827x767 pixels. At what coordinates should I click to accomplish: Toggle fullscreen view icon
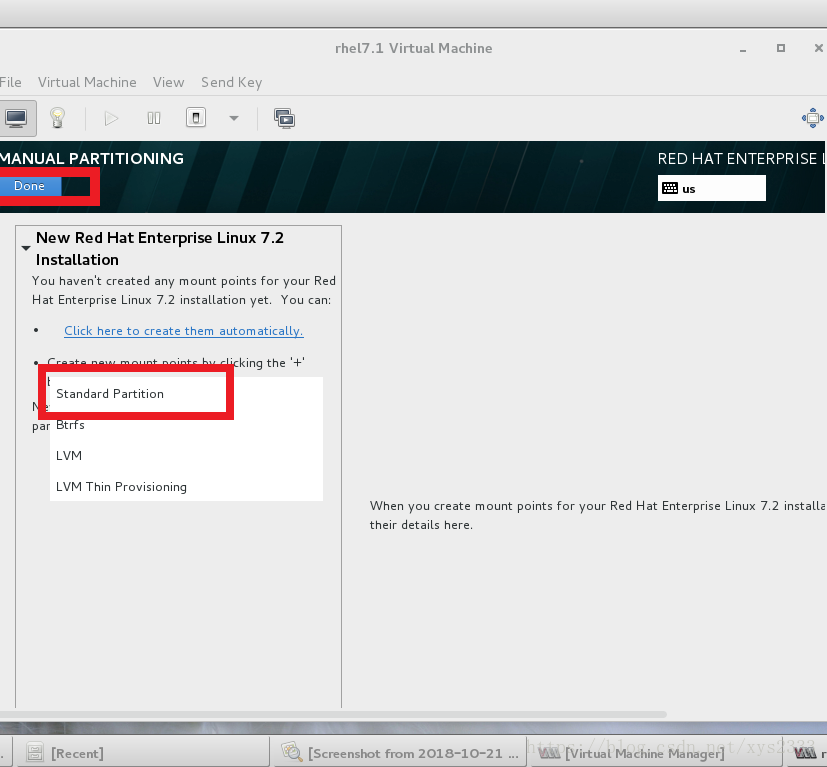coord(812,118)
